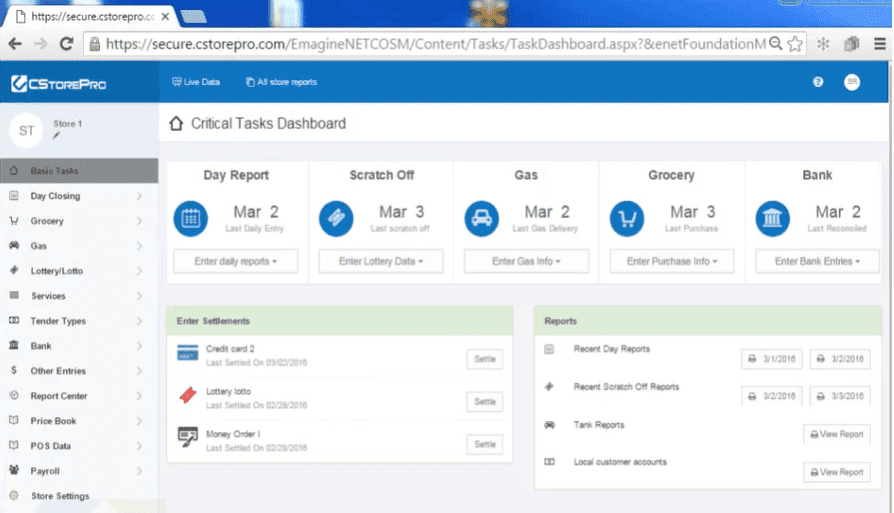The image size is (894, 513).
Task: Open the Enter daily reports dropdown
Action: coord(236,261)
